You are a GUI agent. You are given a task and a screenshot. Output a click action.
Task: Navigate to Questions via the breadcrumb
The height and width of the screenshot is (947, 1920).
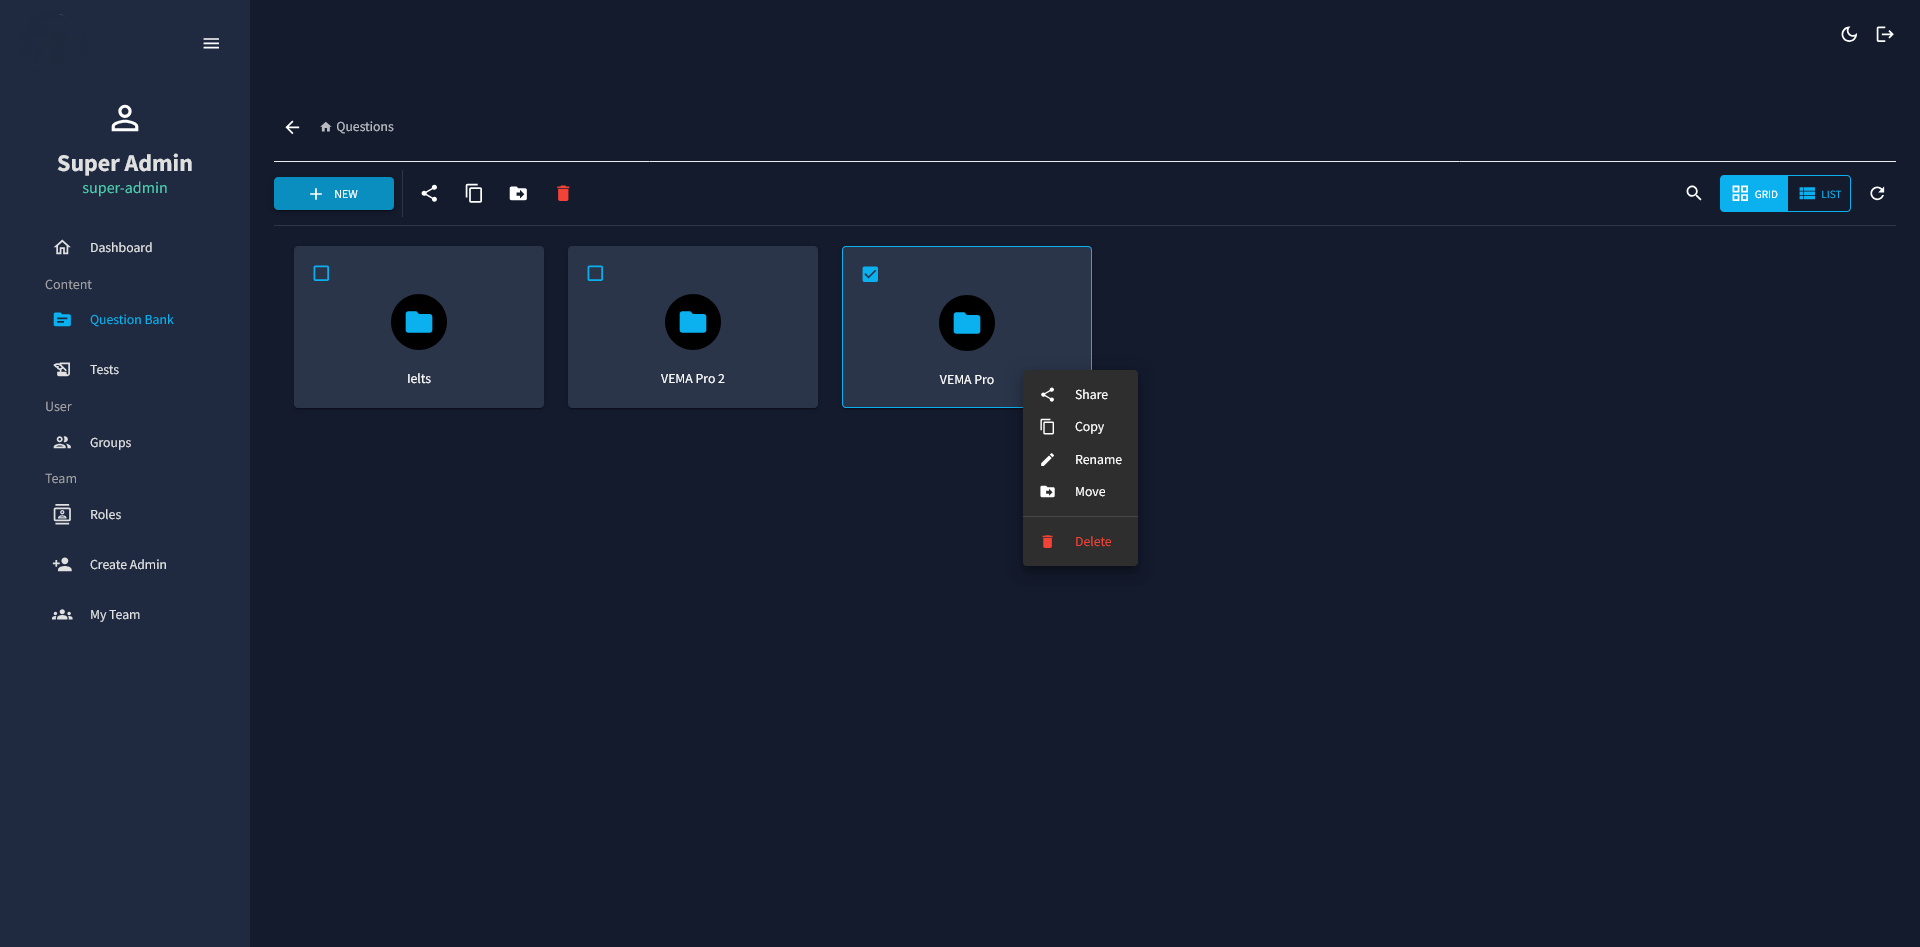click(365, 126)
